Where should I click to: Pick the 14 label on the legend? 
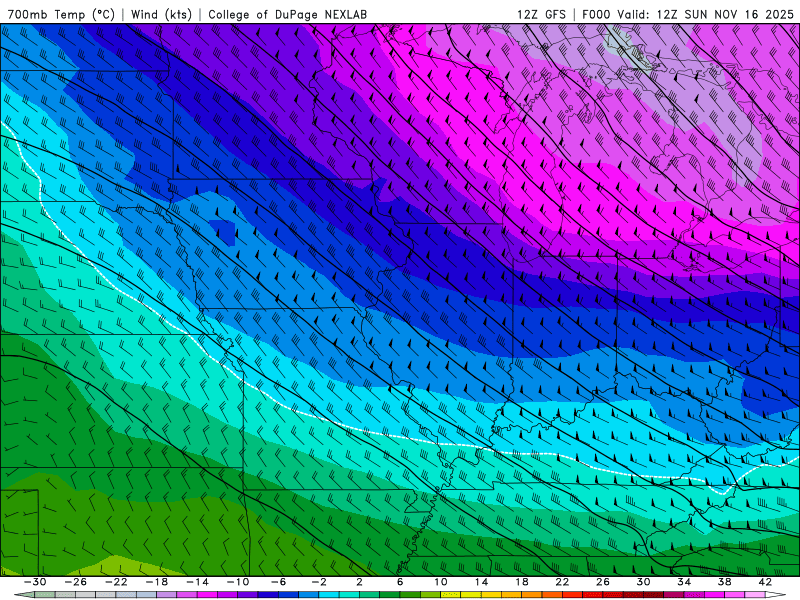[481, 582]
